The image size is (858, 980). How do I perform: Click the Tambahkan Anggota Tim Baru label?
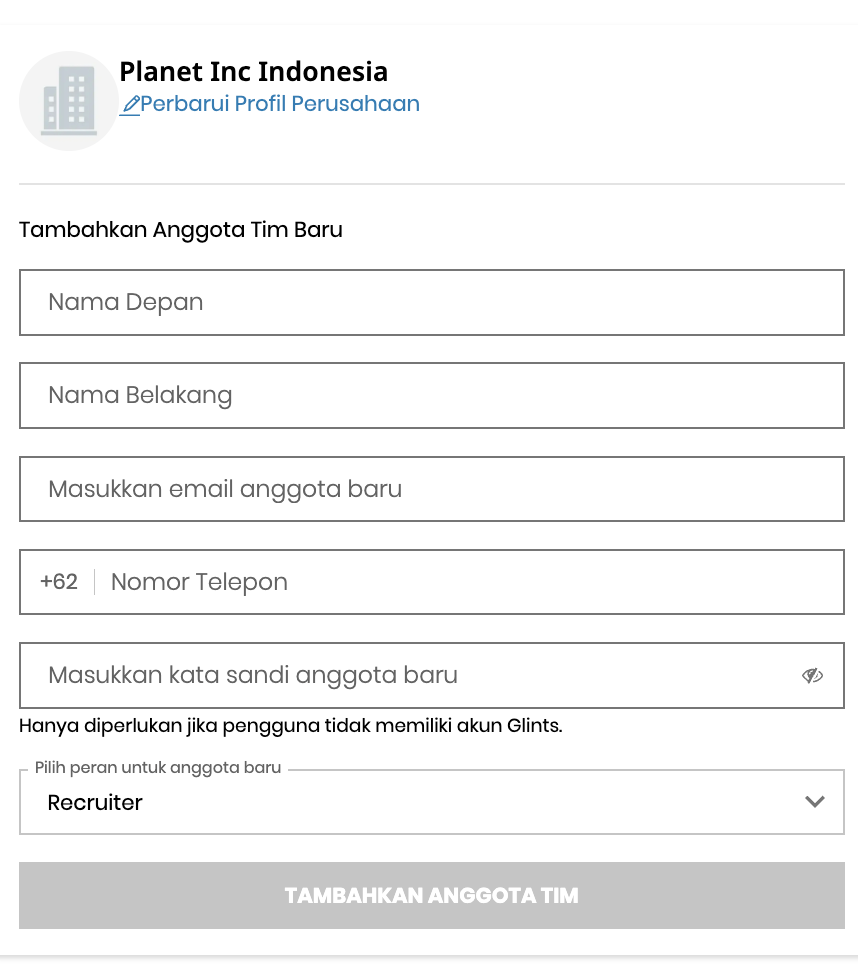(x=180, y=230)
